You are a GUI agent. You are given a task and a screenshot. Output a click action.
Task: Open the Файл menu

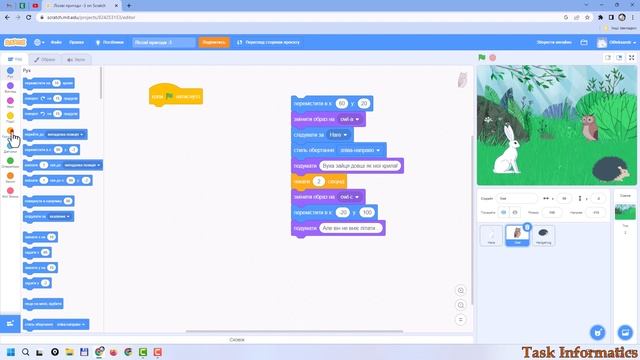point(56,42)
